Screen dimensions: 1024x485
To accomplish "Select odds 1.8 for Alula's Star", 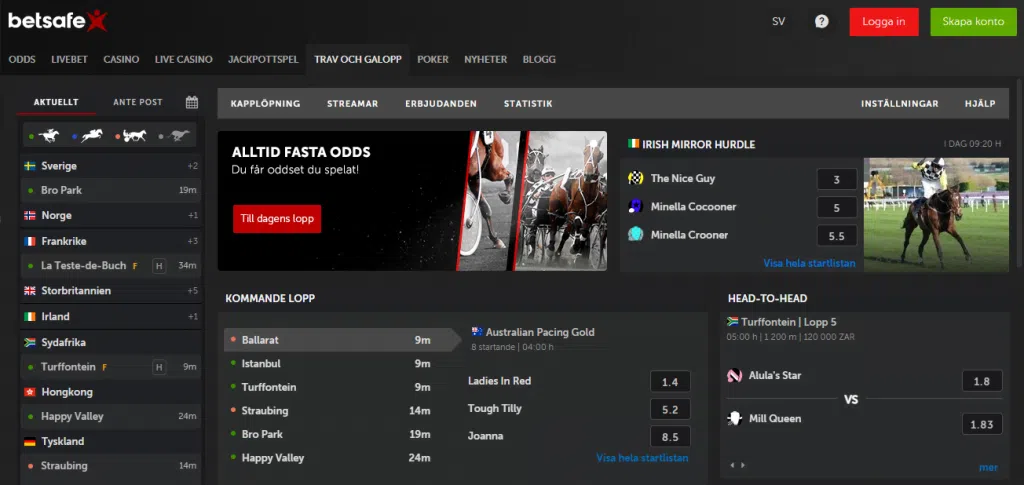I will click(x=982, y=381).
